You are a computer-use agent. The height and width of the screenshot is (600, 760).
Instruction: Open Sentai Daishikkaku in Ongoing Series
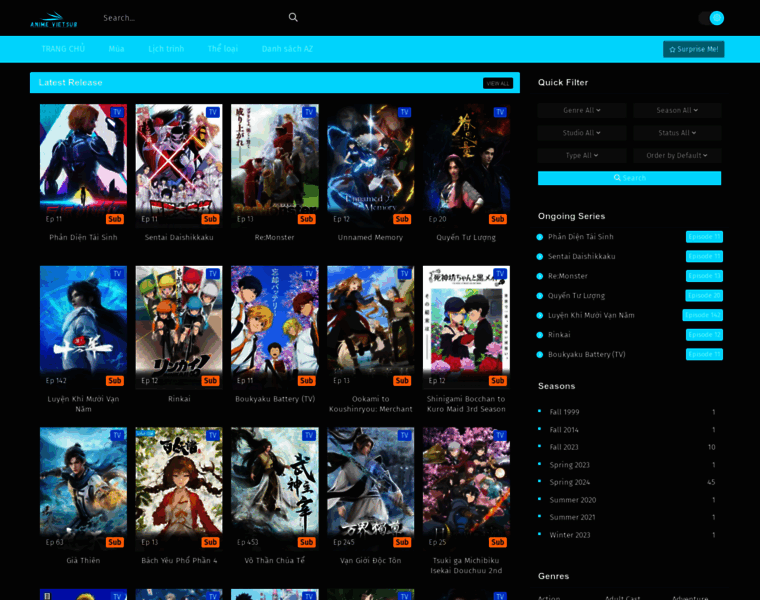[x=582, y=256]
